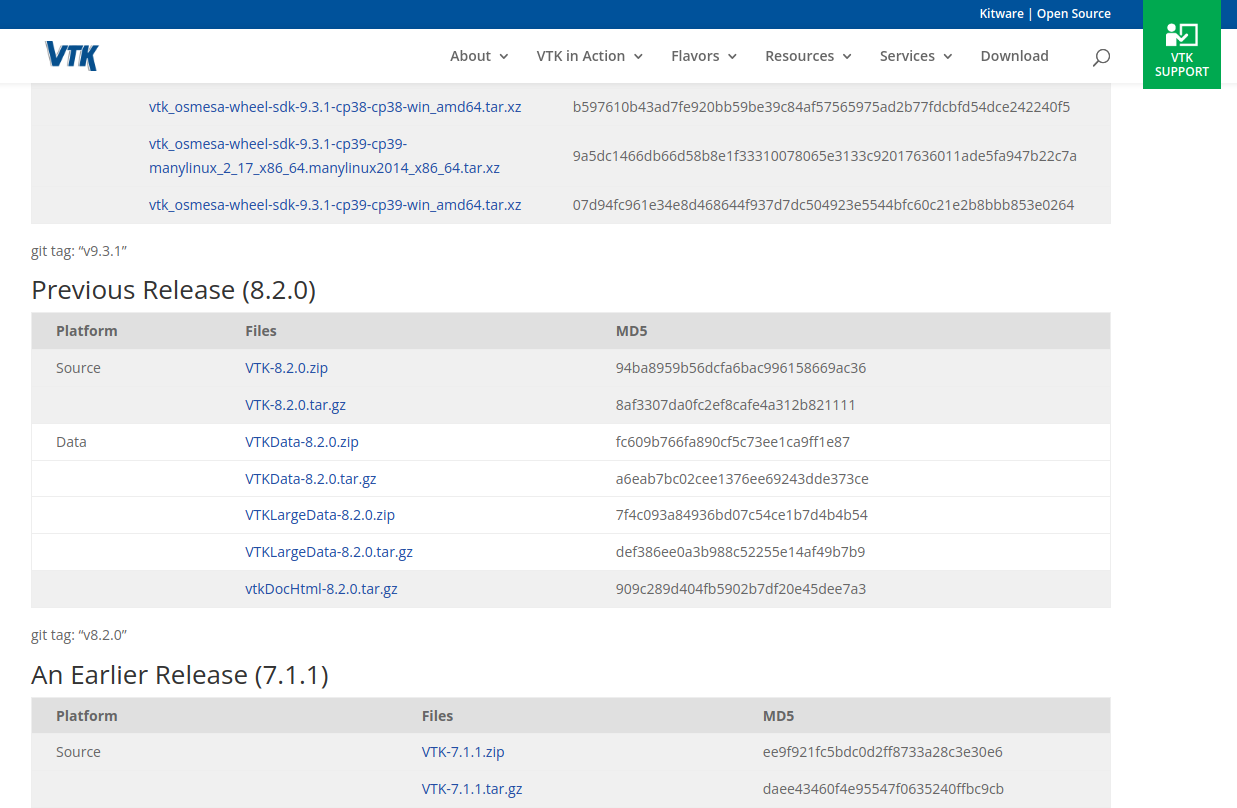The width and height of the screenshot is (1237, 808).
Task: Open the Open Source link
Action: tap(1073, 13)
